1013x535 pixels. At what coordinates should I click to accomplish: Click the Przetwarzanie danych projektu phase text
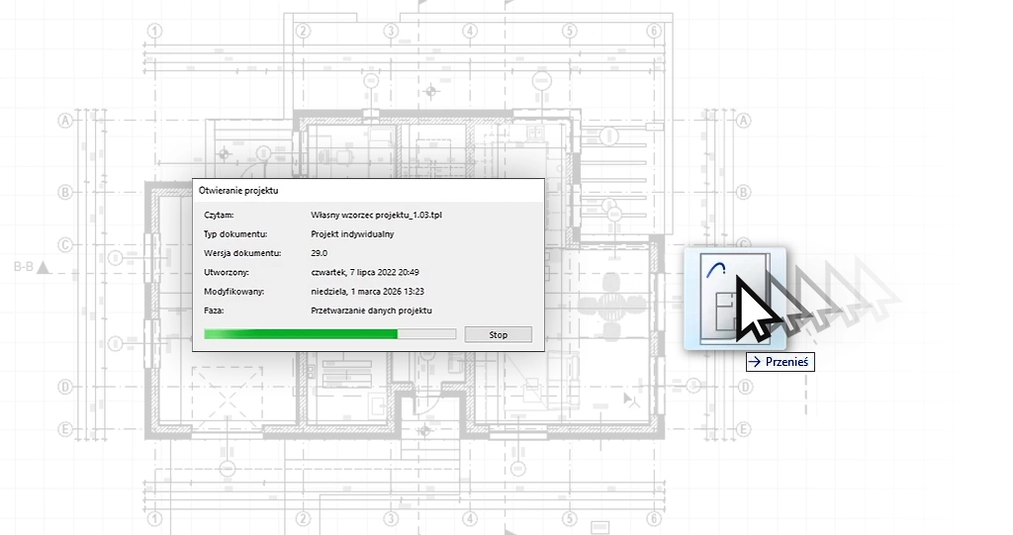click(371, 310)
